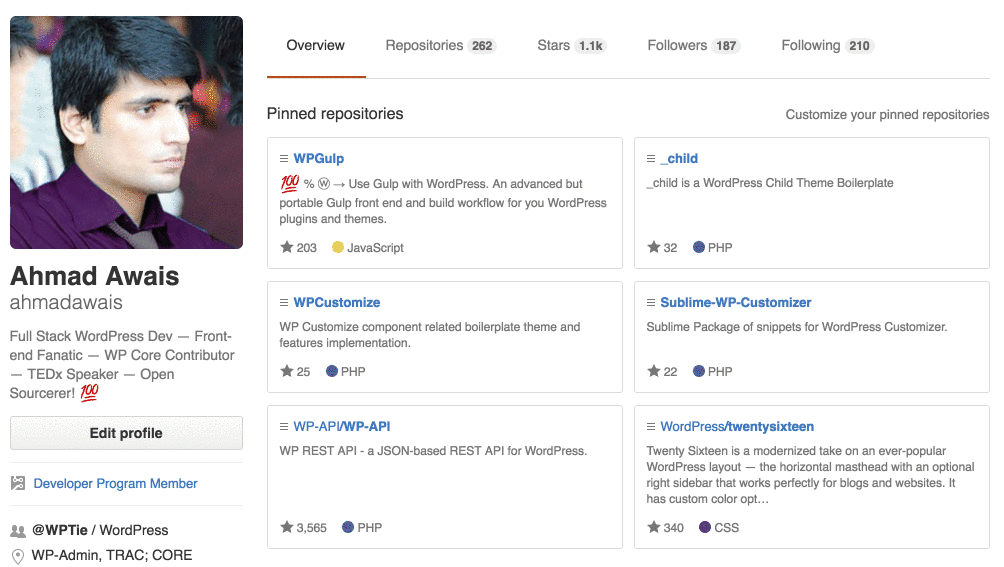Click the Developer Program Member badge icon
Viewport: 1004px width, 567px height.
click(x=18, y=484)
